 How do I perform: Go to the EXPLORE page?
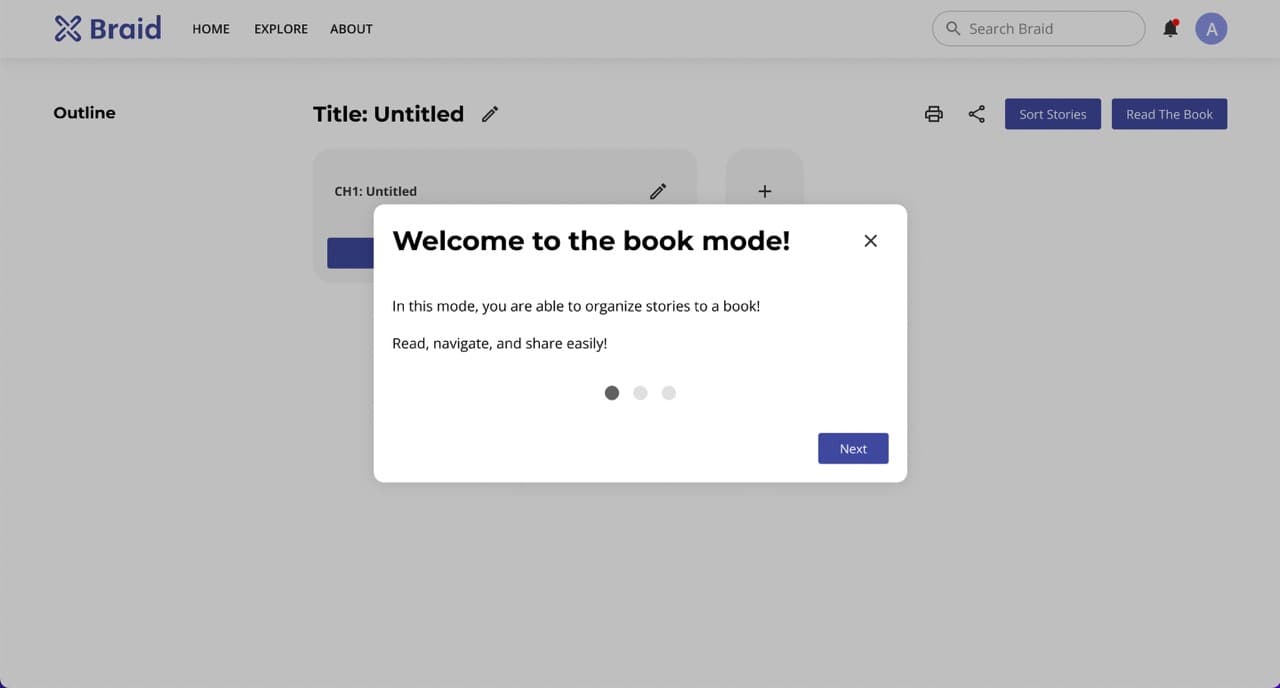pos(280,29)
